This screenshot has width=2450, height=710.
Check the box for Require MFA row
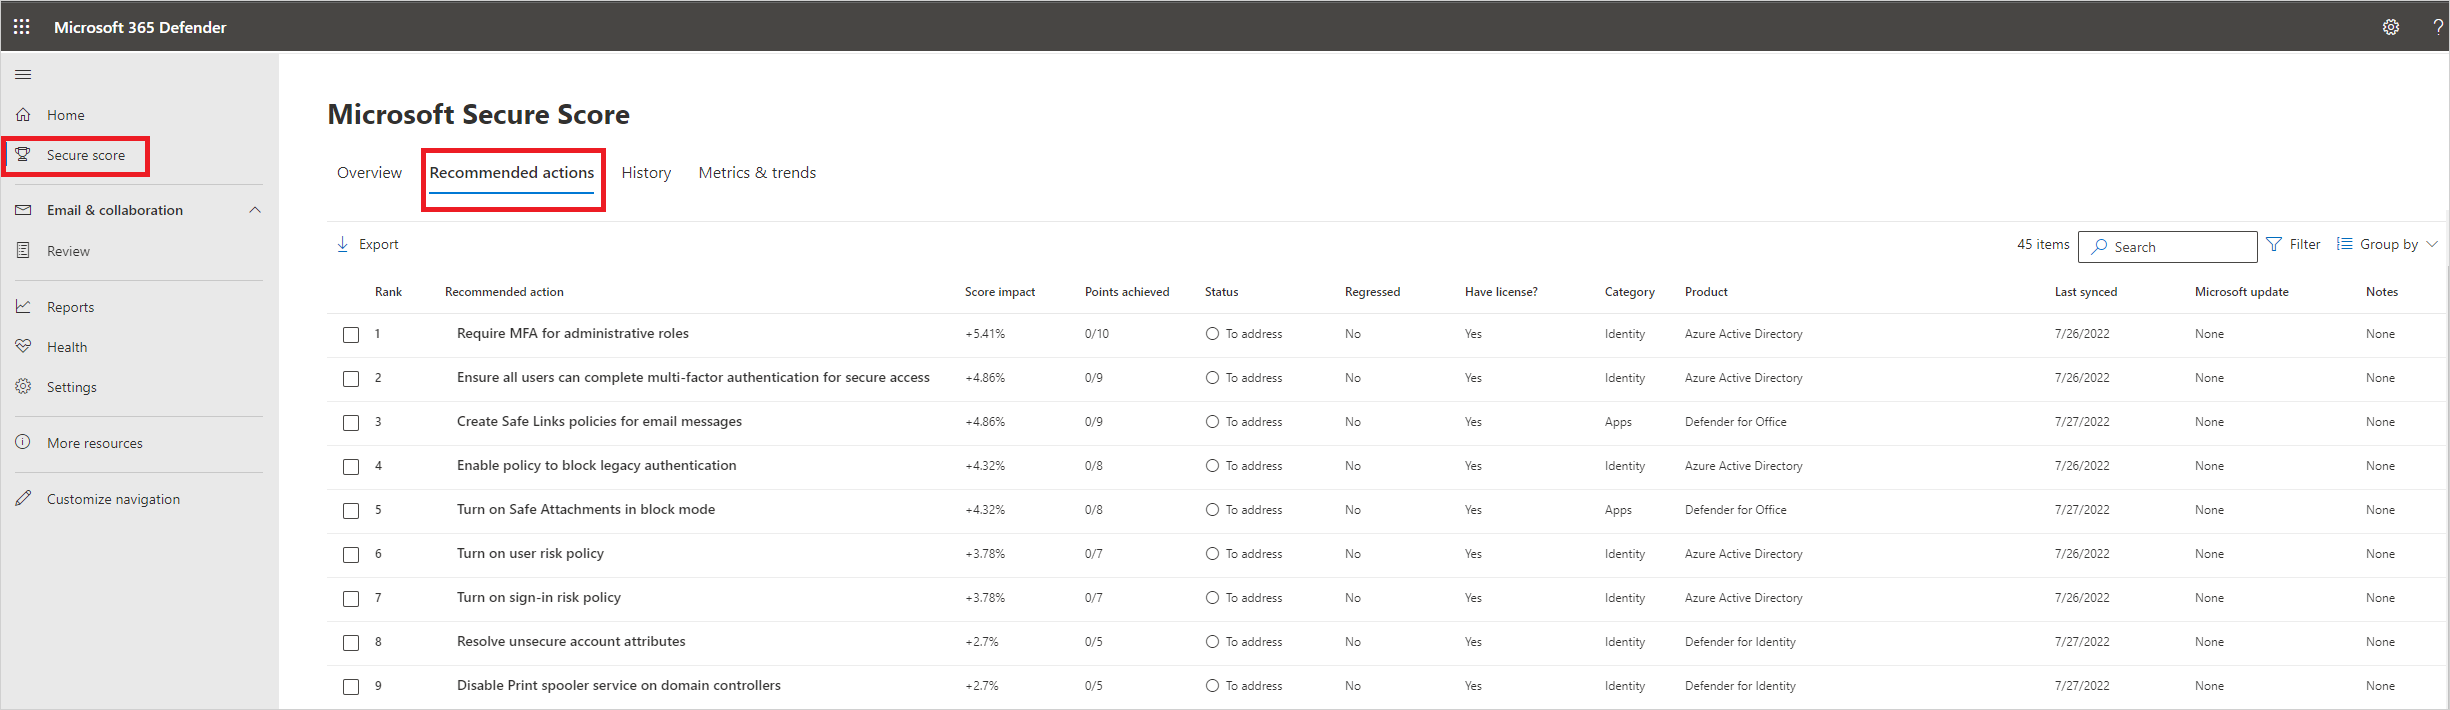(351, 335)
